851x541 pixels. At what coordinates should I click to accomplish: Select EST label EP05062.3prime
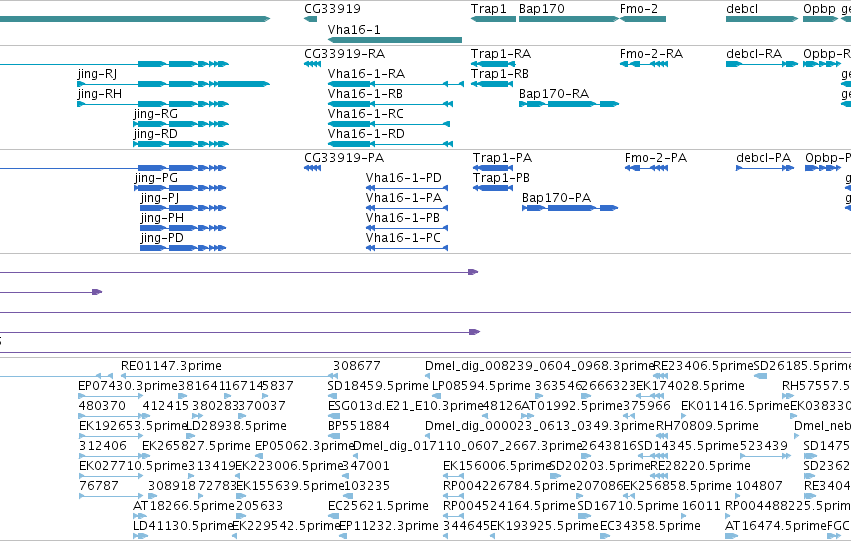pos(304,447)
